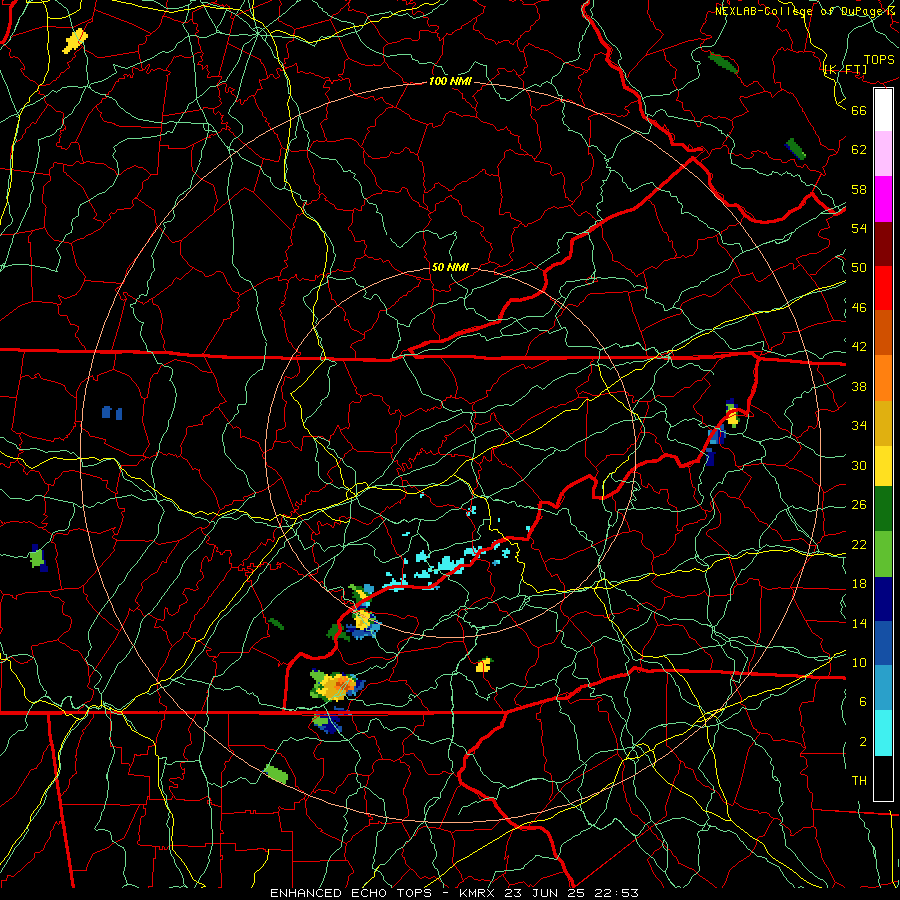Viewport: 900px width, 900px height.
Task: Click the ENHANCED ECHO TOPS title text
Action: (354, 893)
